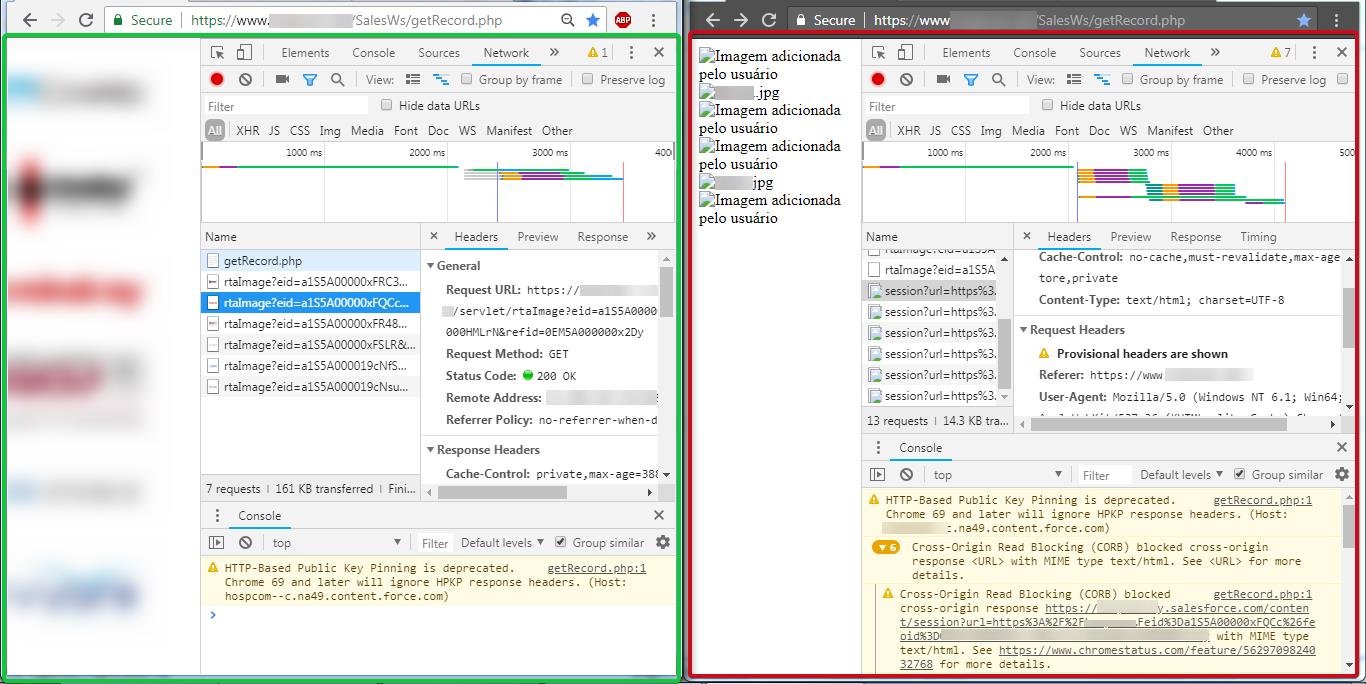Click the Adblock Plus extension icon
The image size is (1366, 684).
pyautogui.click(x=622, y=20)
